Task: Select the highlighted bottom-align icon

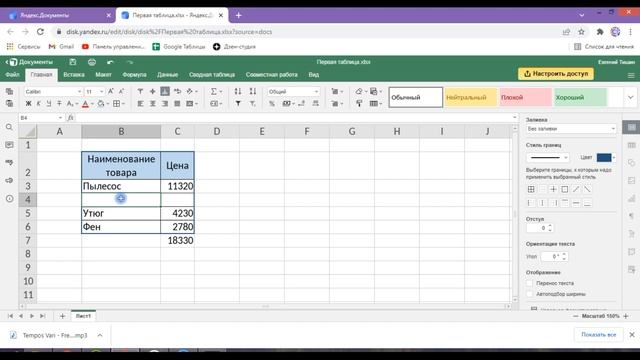Action: click(x=165, y=91)
